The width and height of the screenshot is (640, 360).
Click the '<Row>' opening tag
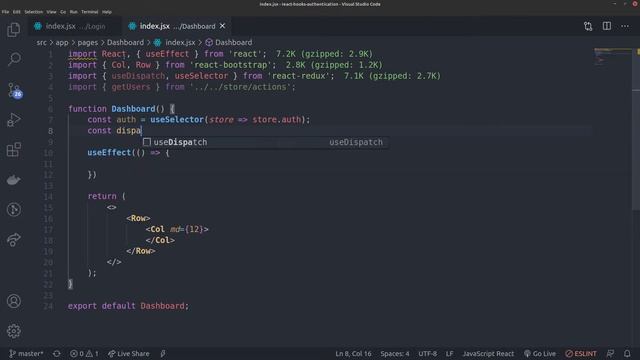tap(138, 218)
